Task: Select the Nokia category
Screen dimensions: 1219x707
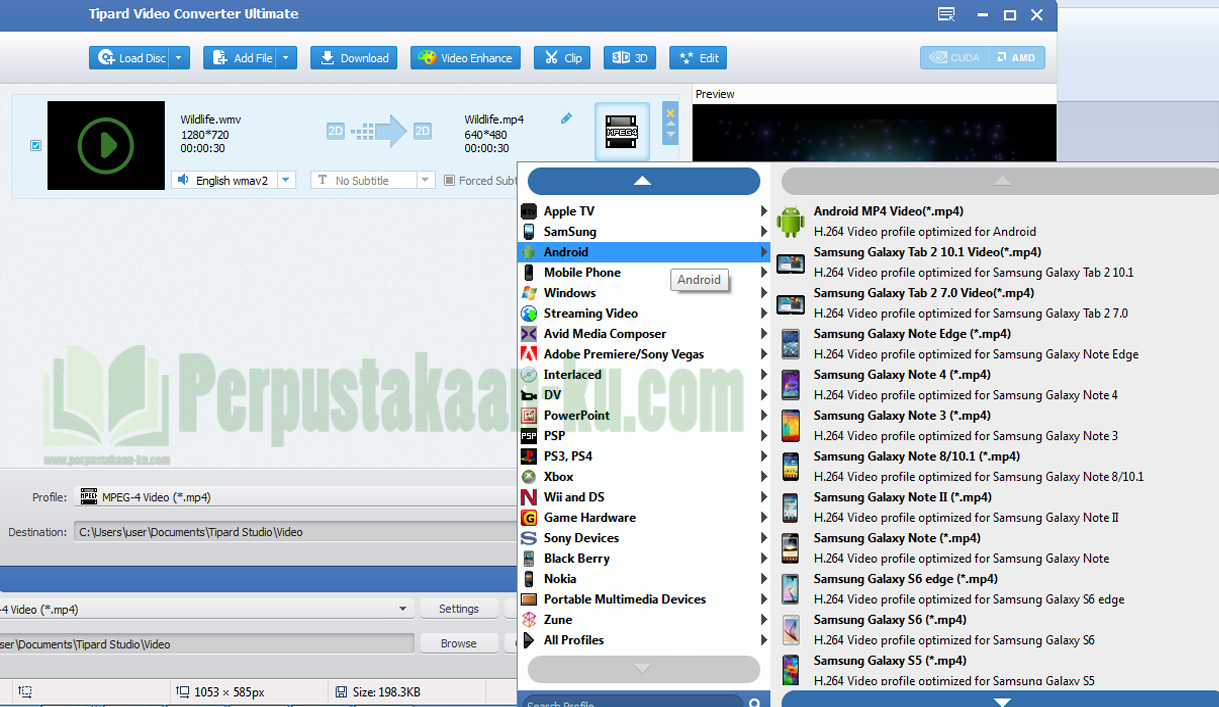Action: [644, 579]
